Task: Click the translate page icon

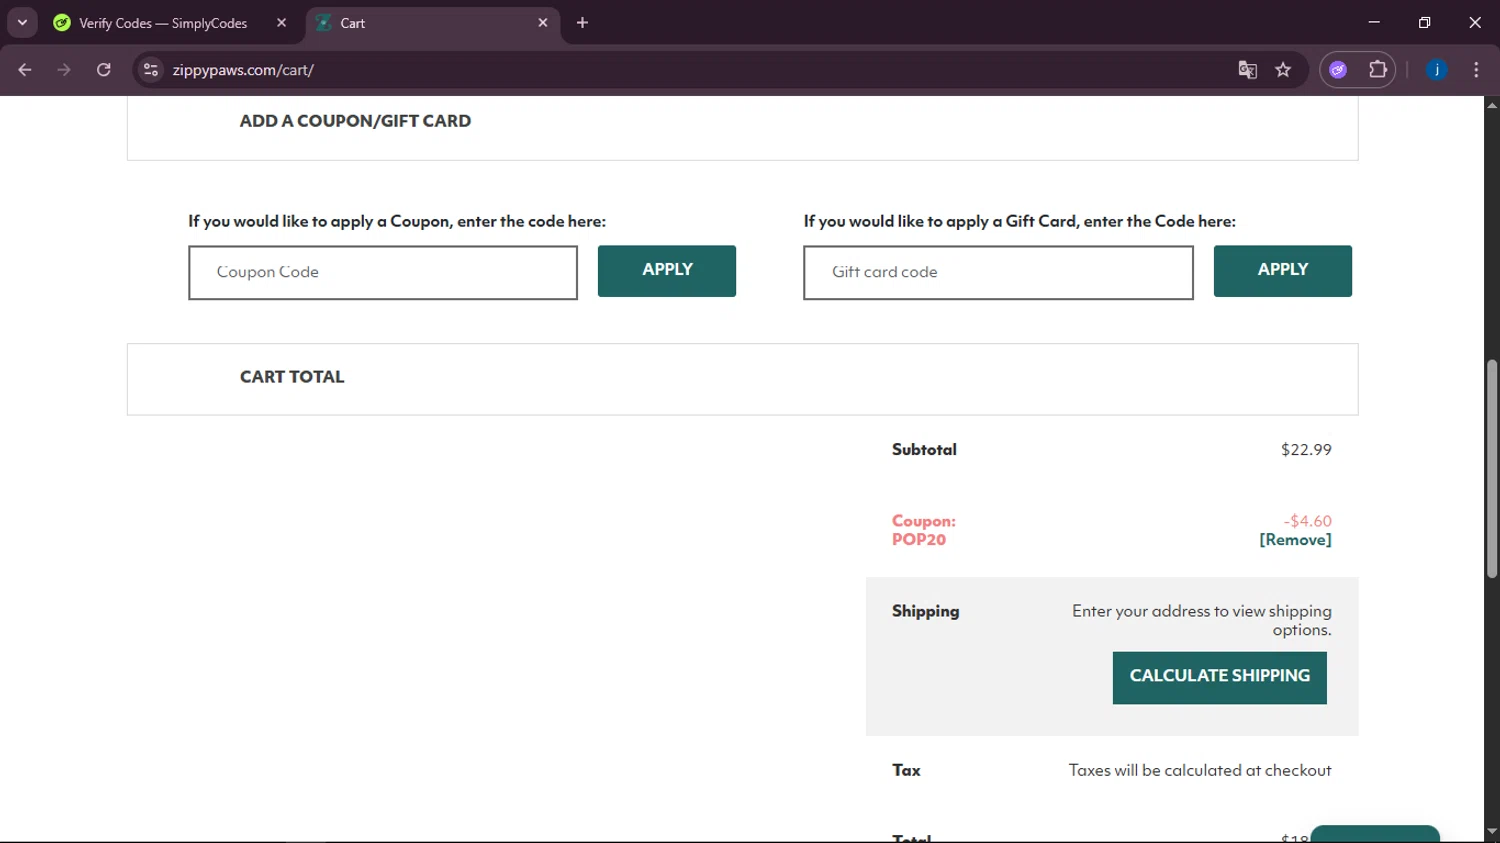Action: point(1247,70)
